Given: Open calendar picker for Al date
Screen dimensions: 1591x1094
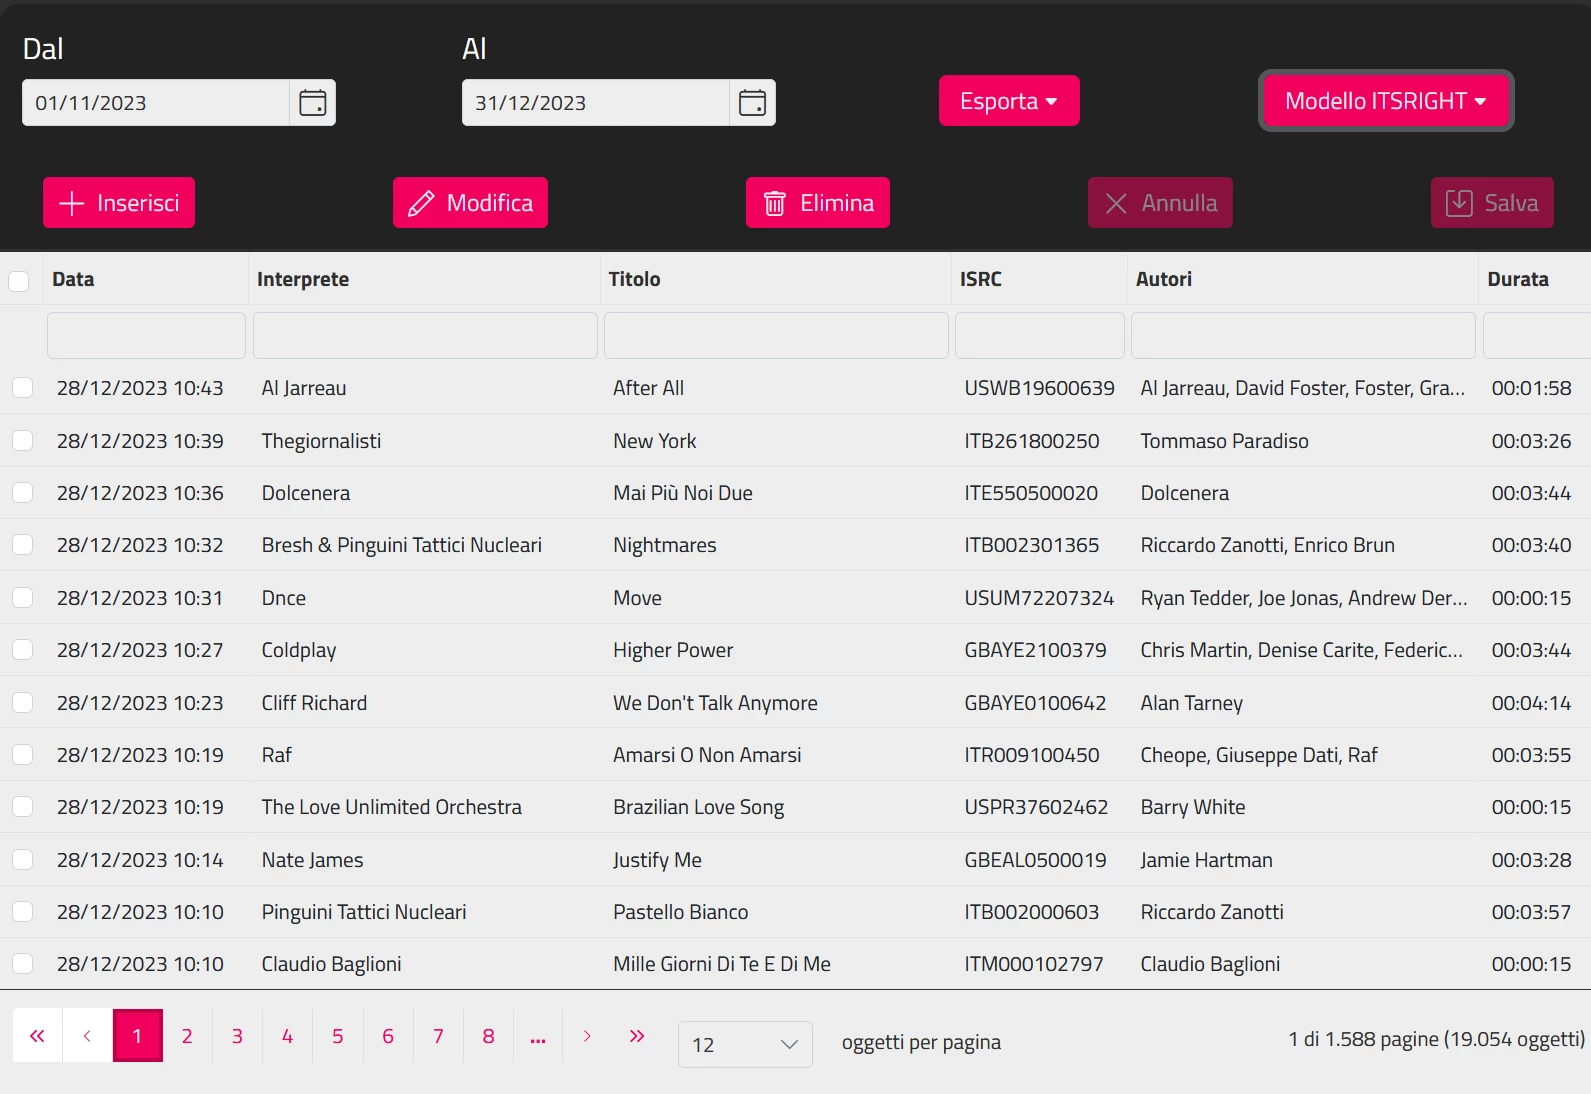Looking at the screenshot, I should coord(752,103).
